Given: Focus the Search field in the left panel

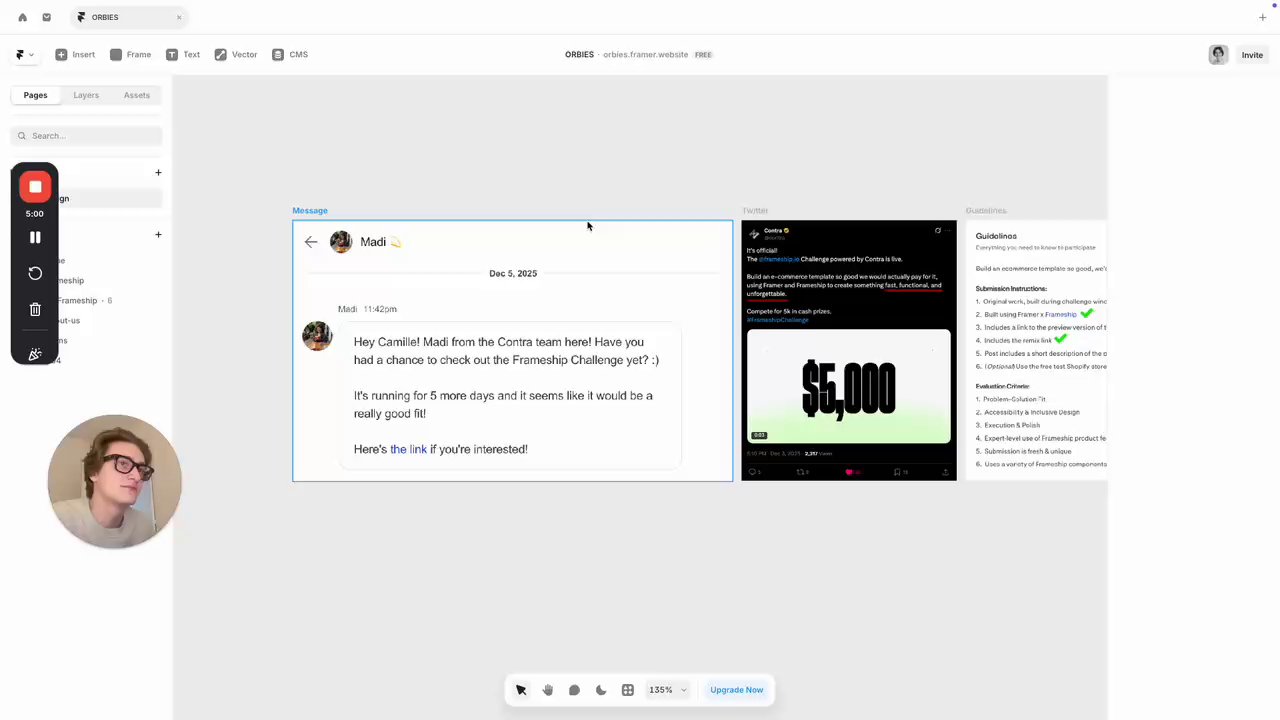Looking at the screenshot, I should (x=86, y=136).
